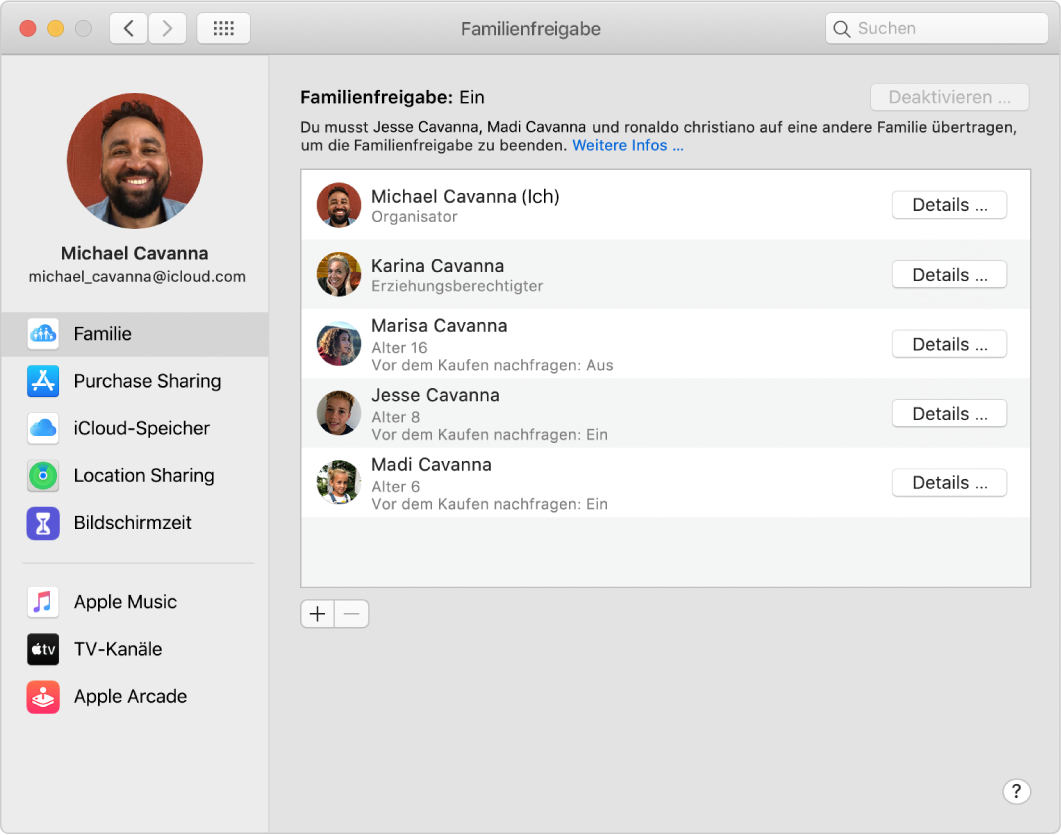The height and width of the screenshot is (835, 1061).
Task: Click Jesse Cavanna's avatar
Action: tap(338, 413)
